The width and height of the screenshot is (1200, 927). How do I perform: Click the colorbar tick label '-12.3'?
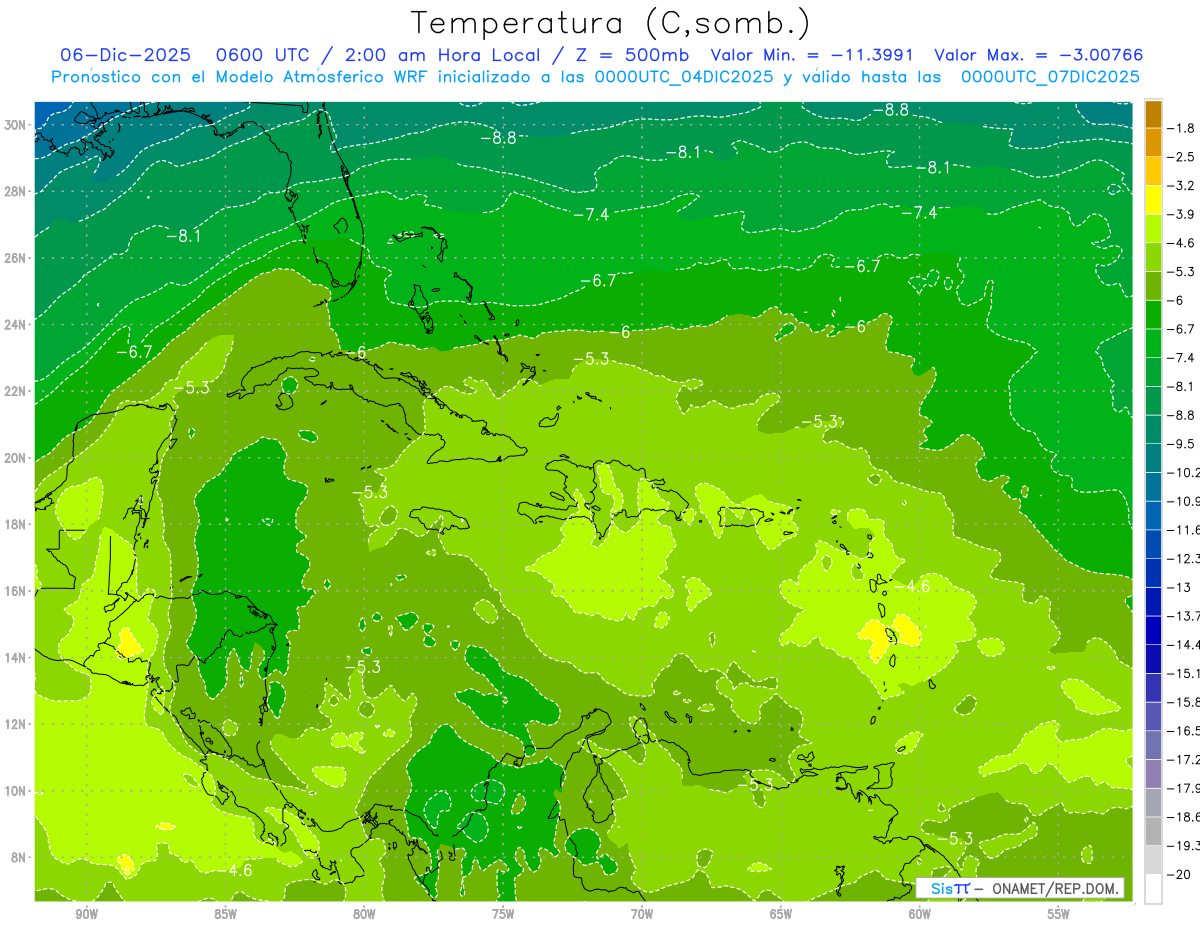1183,558
